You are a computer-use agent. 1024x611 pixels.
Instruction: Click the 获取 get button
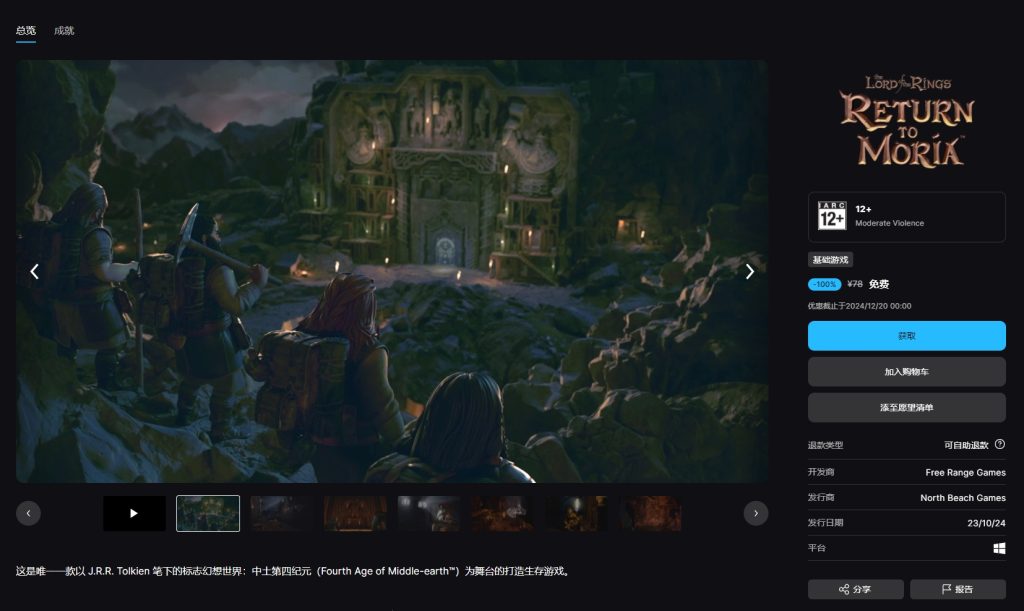(x=906, y=336)
